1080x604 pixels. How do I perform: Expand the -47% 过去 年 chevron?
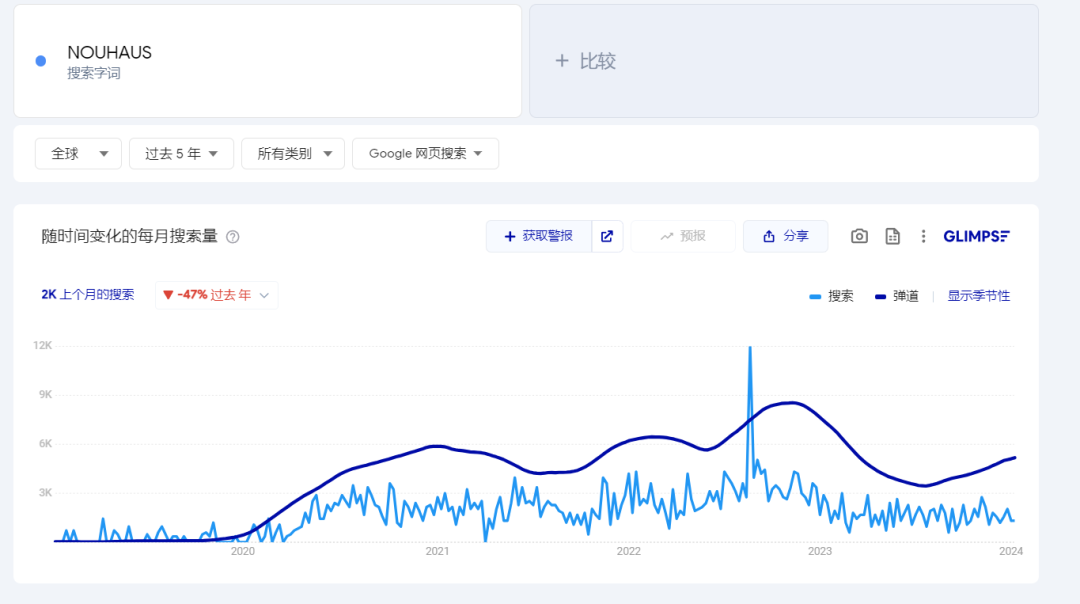click(x=263, y=295)
